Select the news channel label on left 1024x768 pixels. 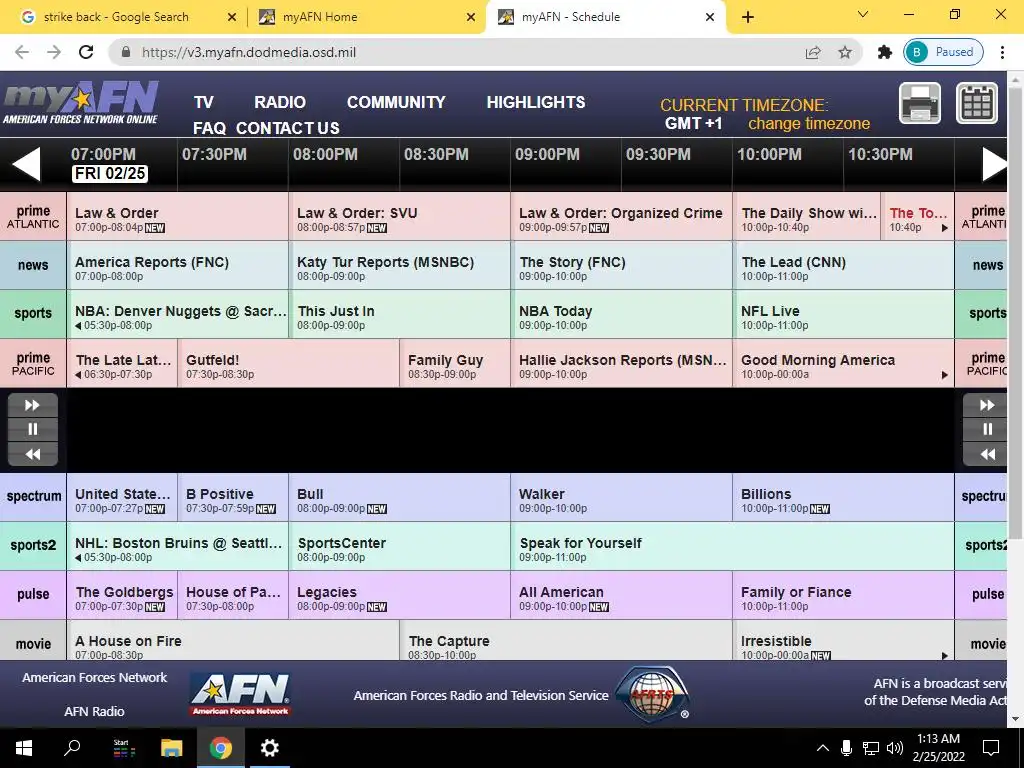point(33,265)
